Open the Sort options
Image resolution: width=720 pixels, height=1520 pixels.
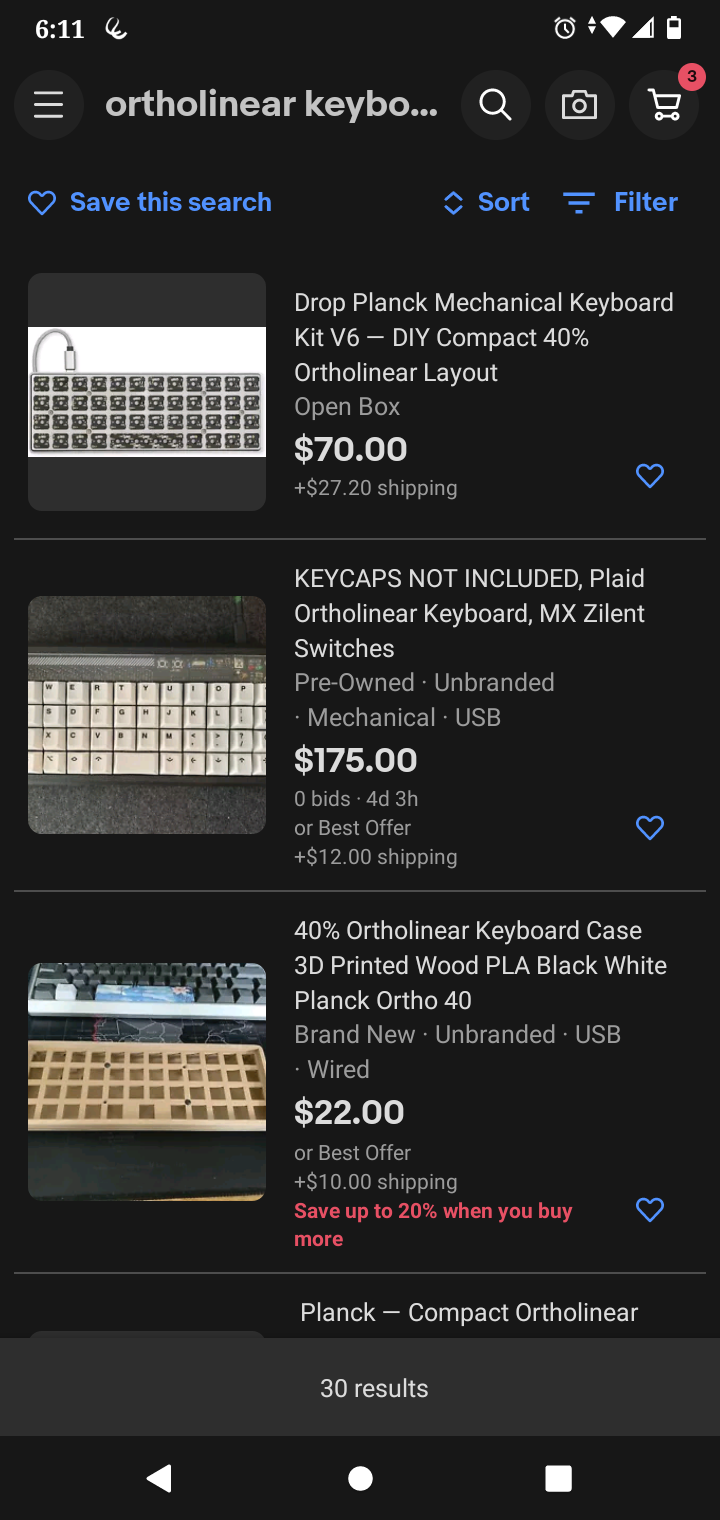click(x=486, y=203)
